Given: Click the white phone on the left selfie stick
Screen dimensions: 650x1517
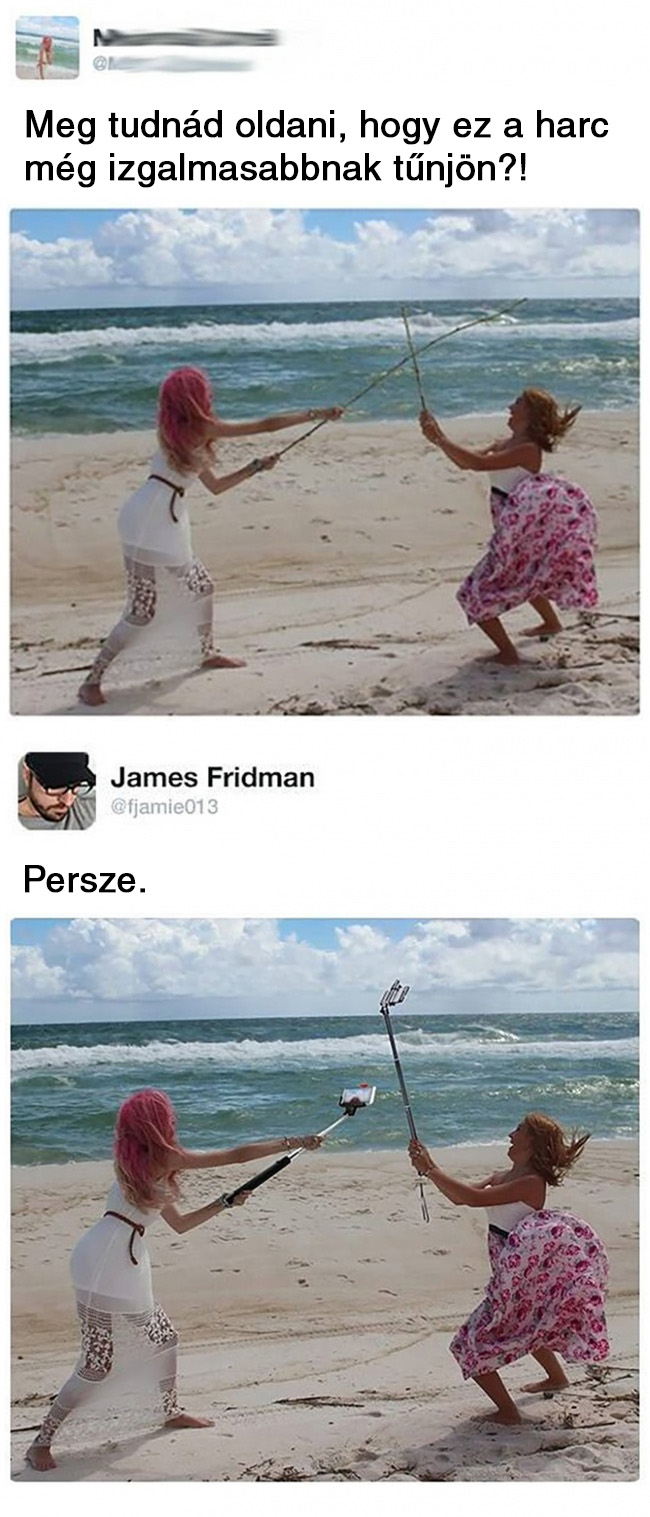Looking at the screenshot, I should (x=358, y=1097).
